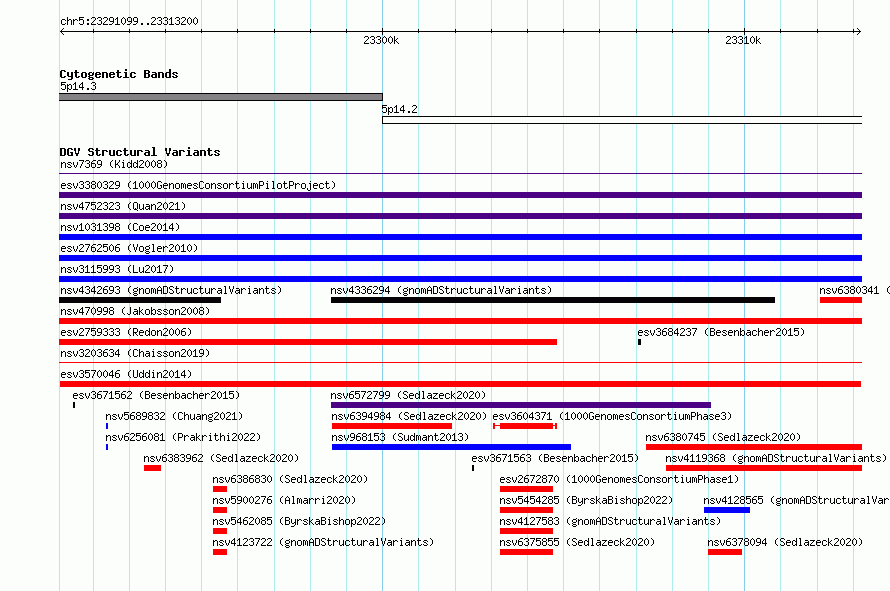The image size is (890, 591).
Task: Open nsv6256081 (Prakrithi2022) label
Action: coord(183,438)
